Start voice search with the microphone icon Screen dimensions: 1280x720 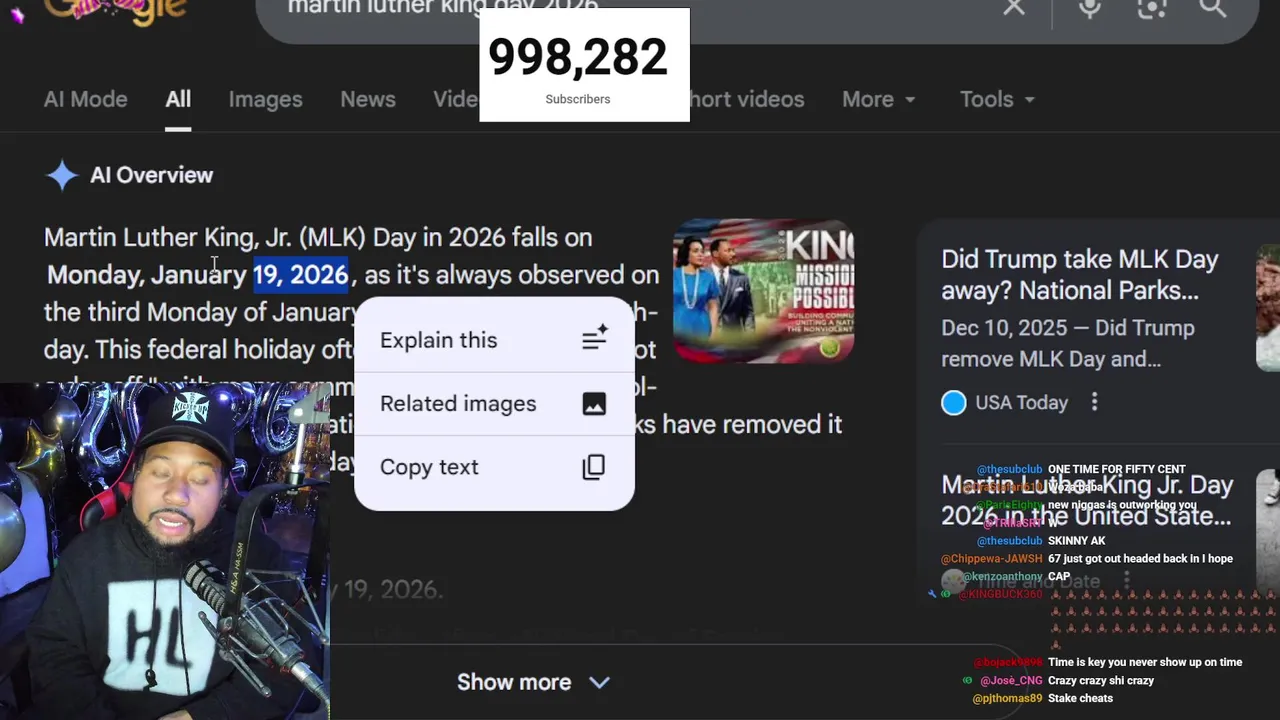coord(1089,8)
